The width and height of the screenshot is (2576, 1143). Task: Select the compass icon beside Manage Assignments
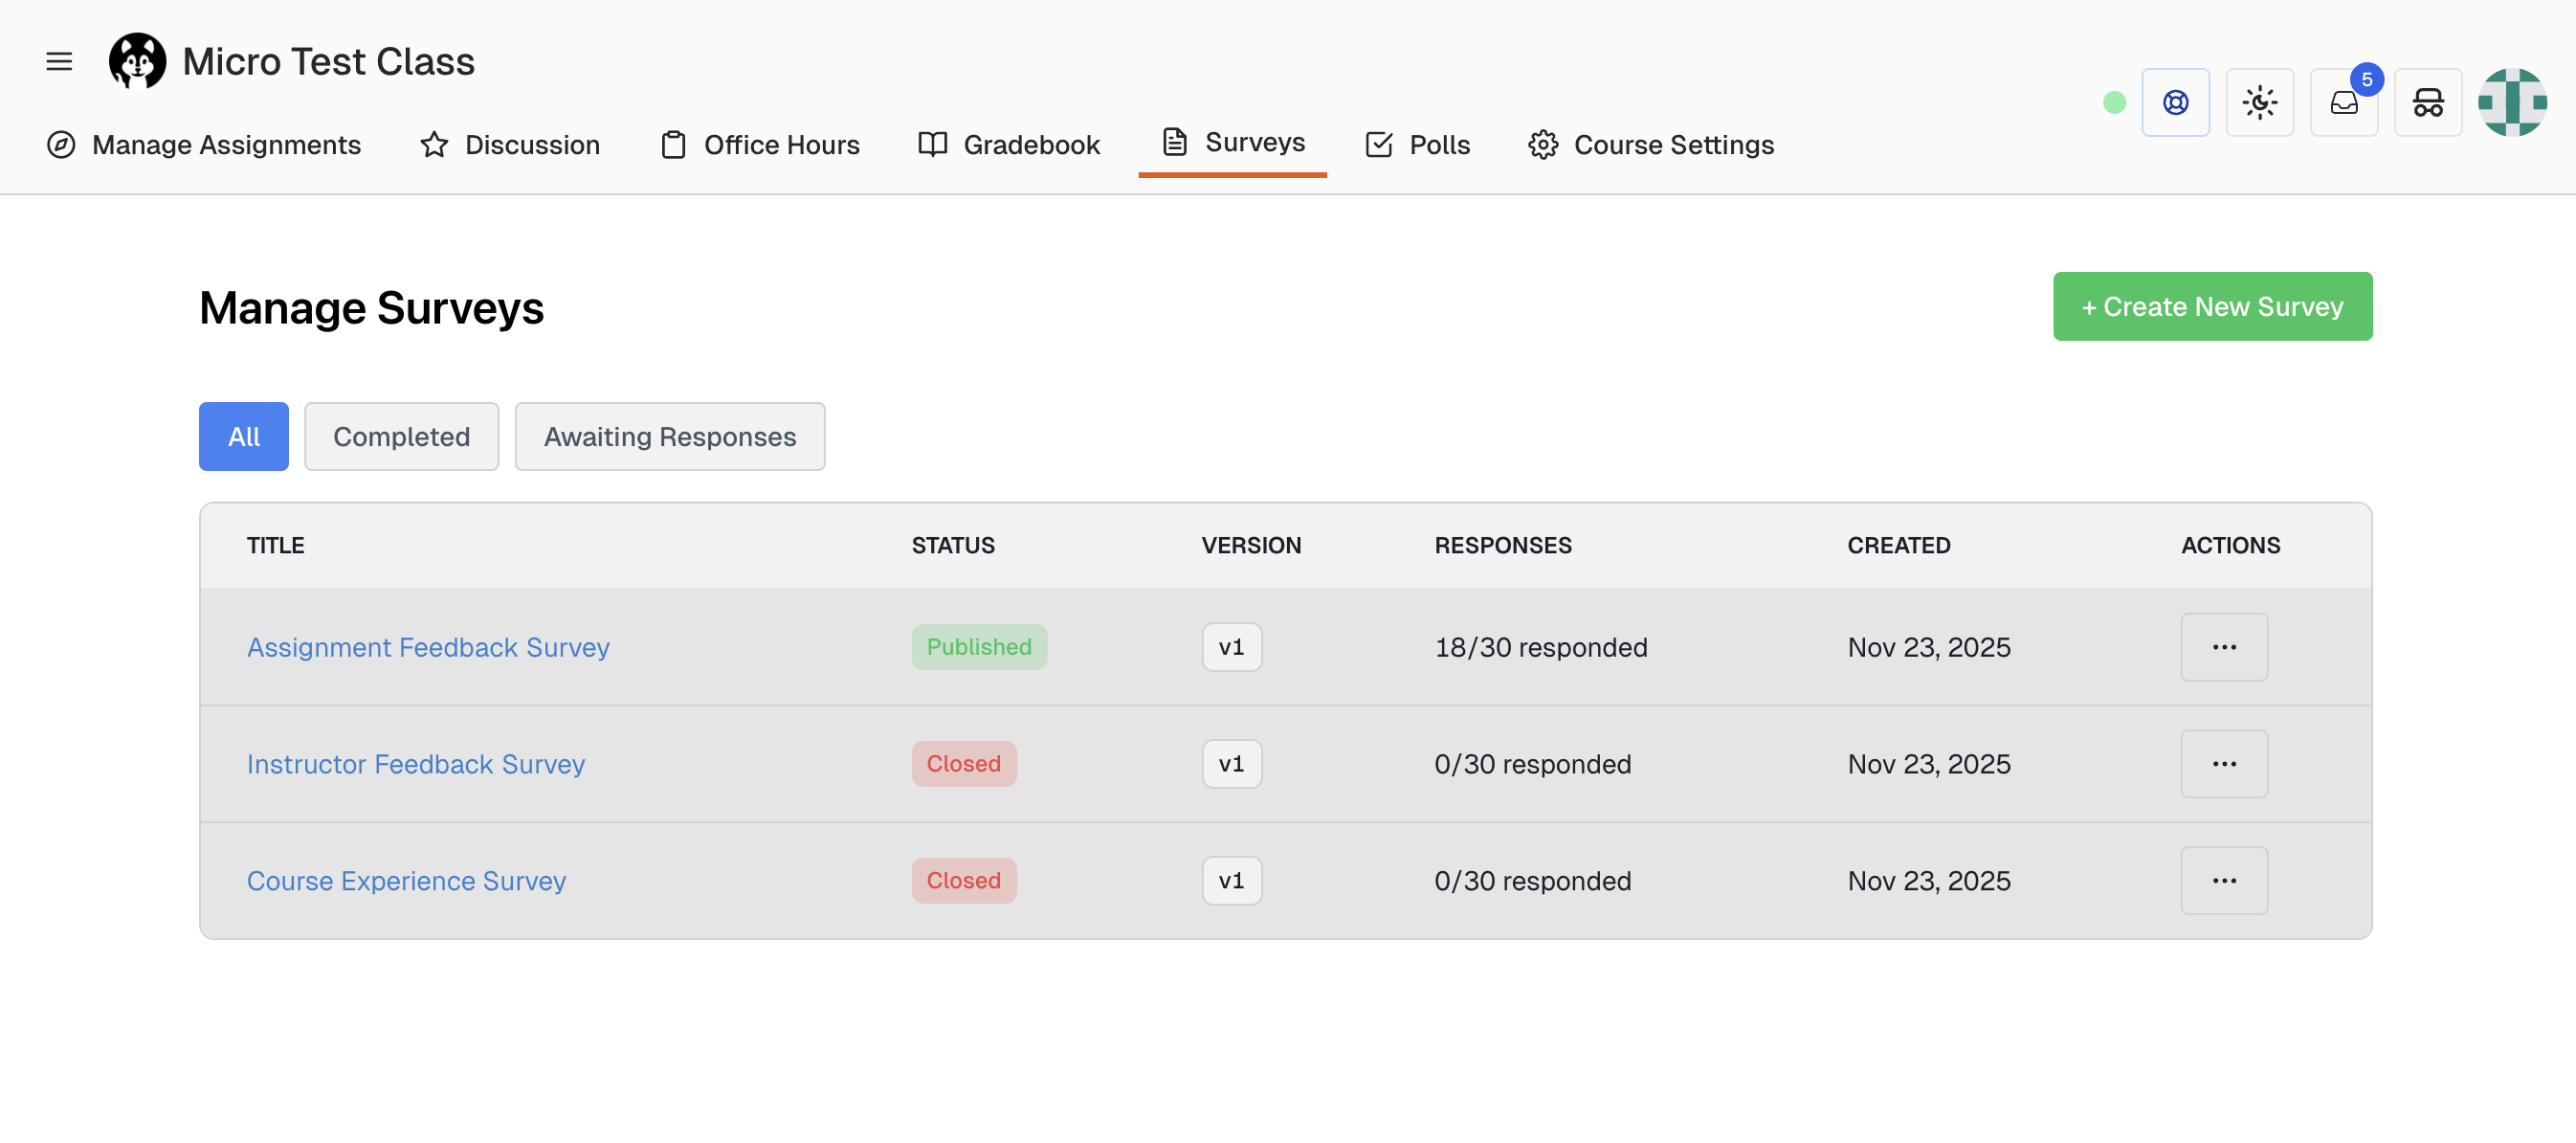click(x=59, y=145)
